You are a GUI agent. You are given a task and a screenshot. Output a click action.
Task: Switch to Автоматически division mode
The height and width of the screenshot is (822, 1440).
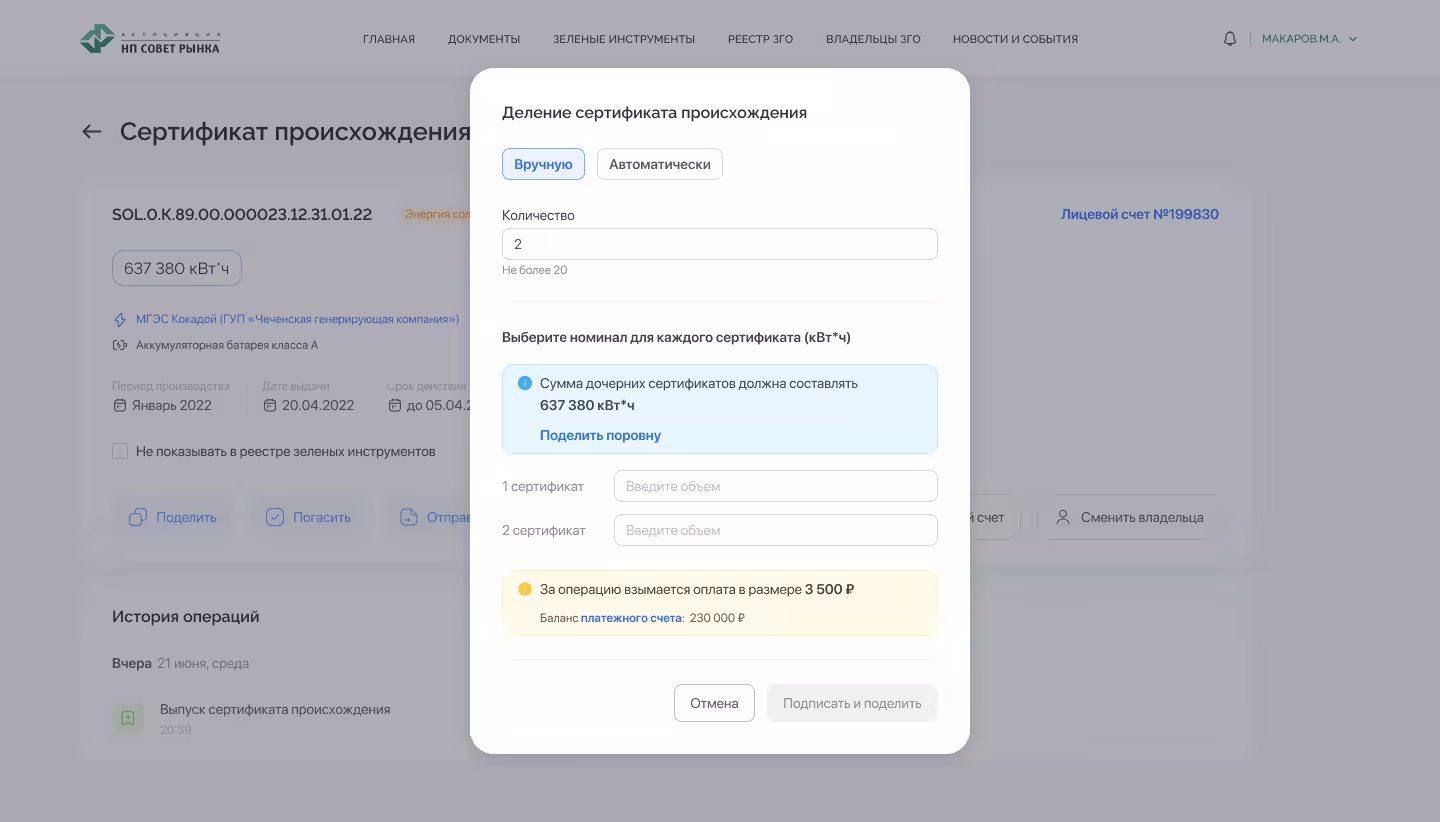659,164
